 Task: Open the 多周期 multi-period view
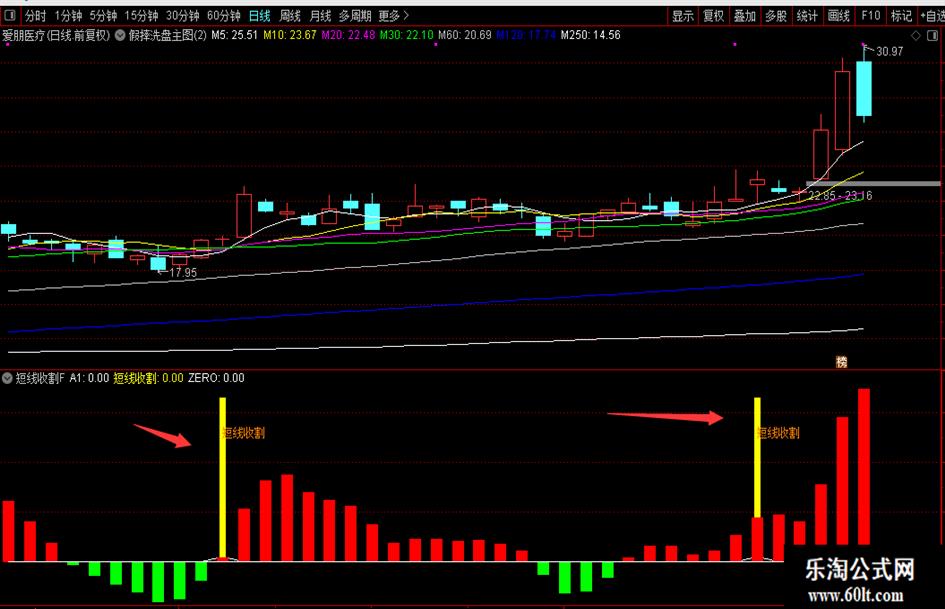point(355,16)
